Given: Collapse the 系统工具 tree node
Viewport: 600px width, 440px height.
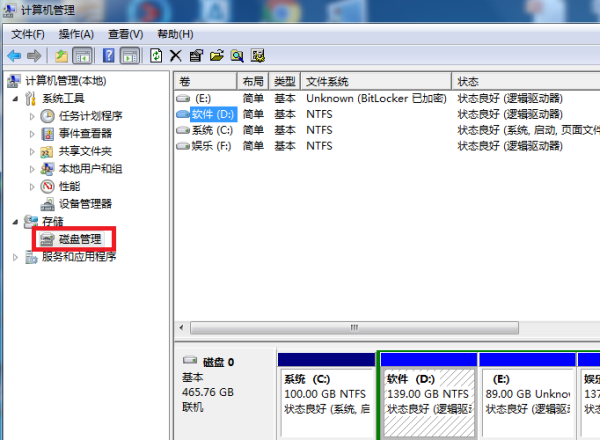Looking at the screenshot, I should tap(15, 99).
